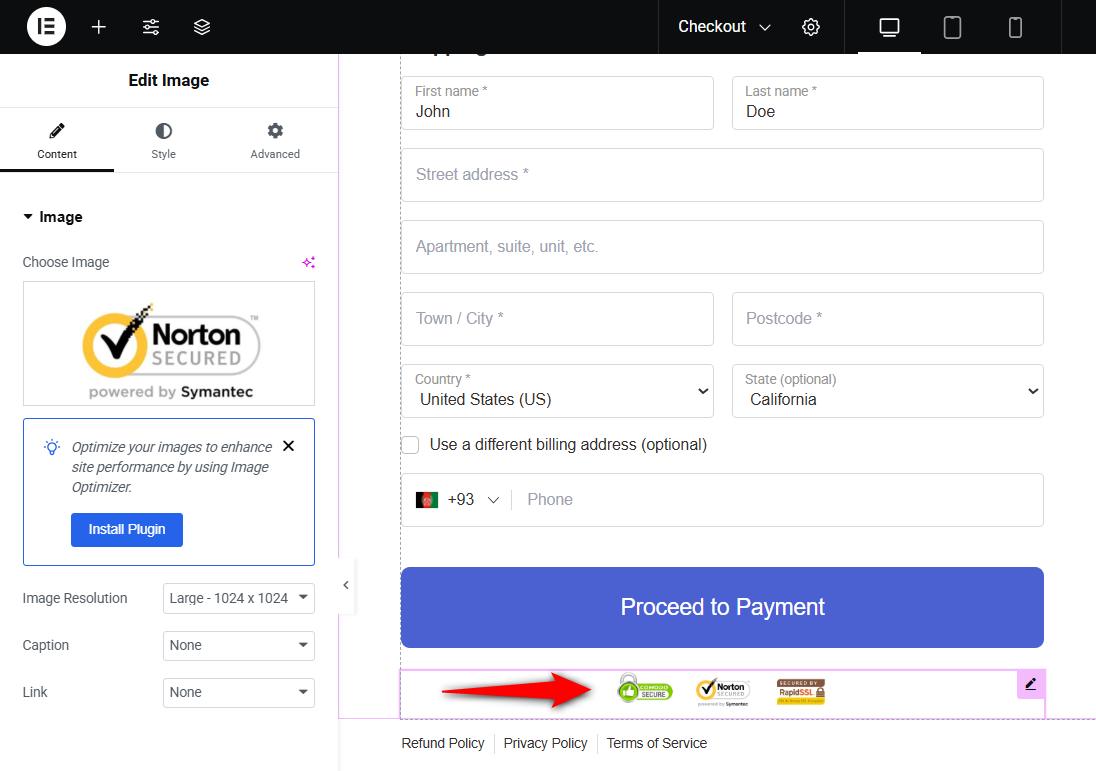Click the Postcode field
The height and width of the screenshot is (771, 1096).
pos(888,319)
